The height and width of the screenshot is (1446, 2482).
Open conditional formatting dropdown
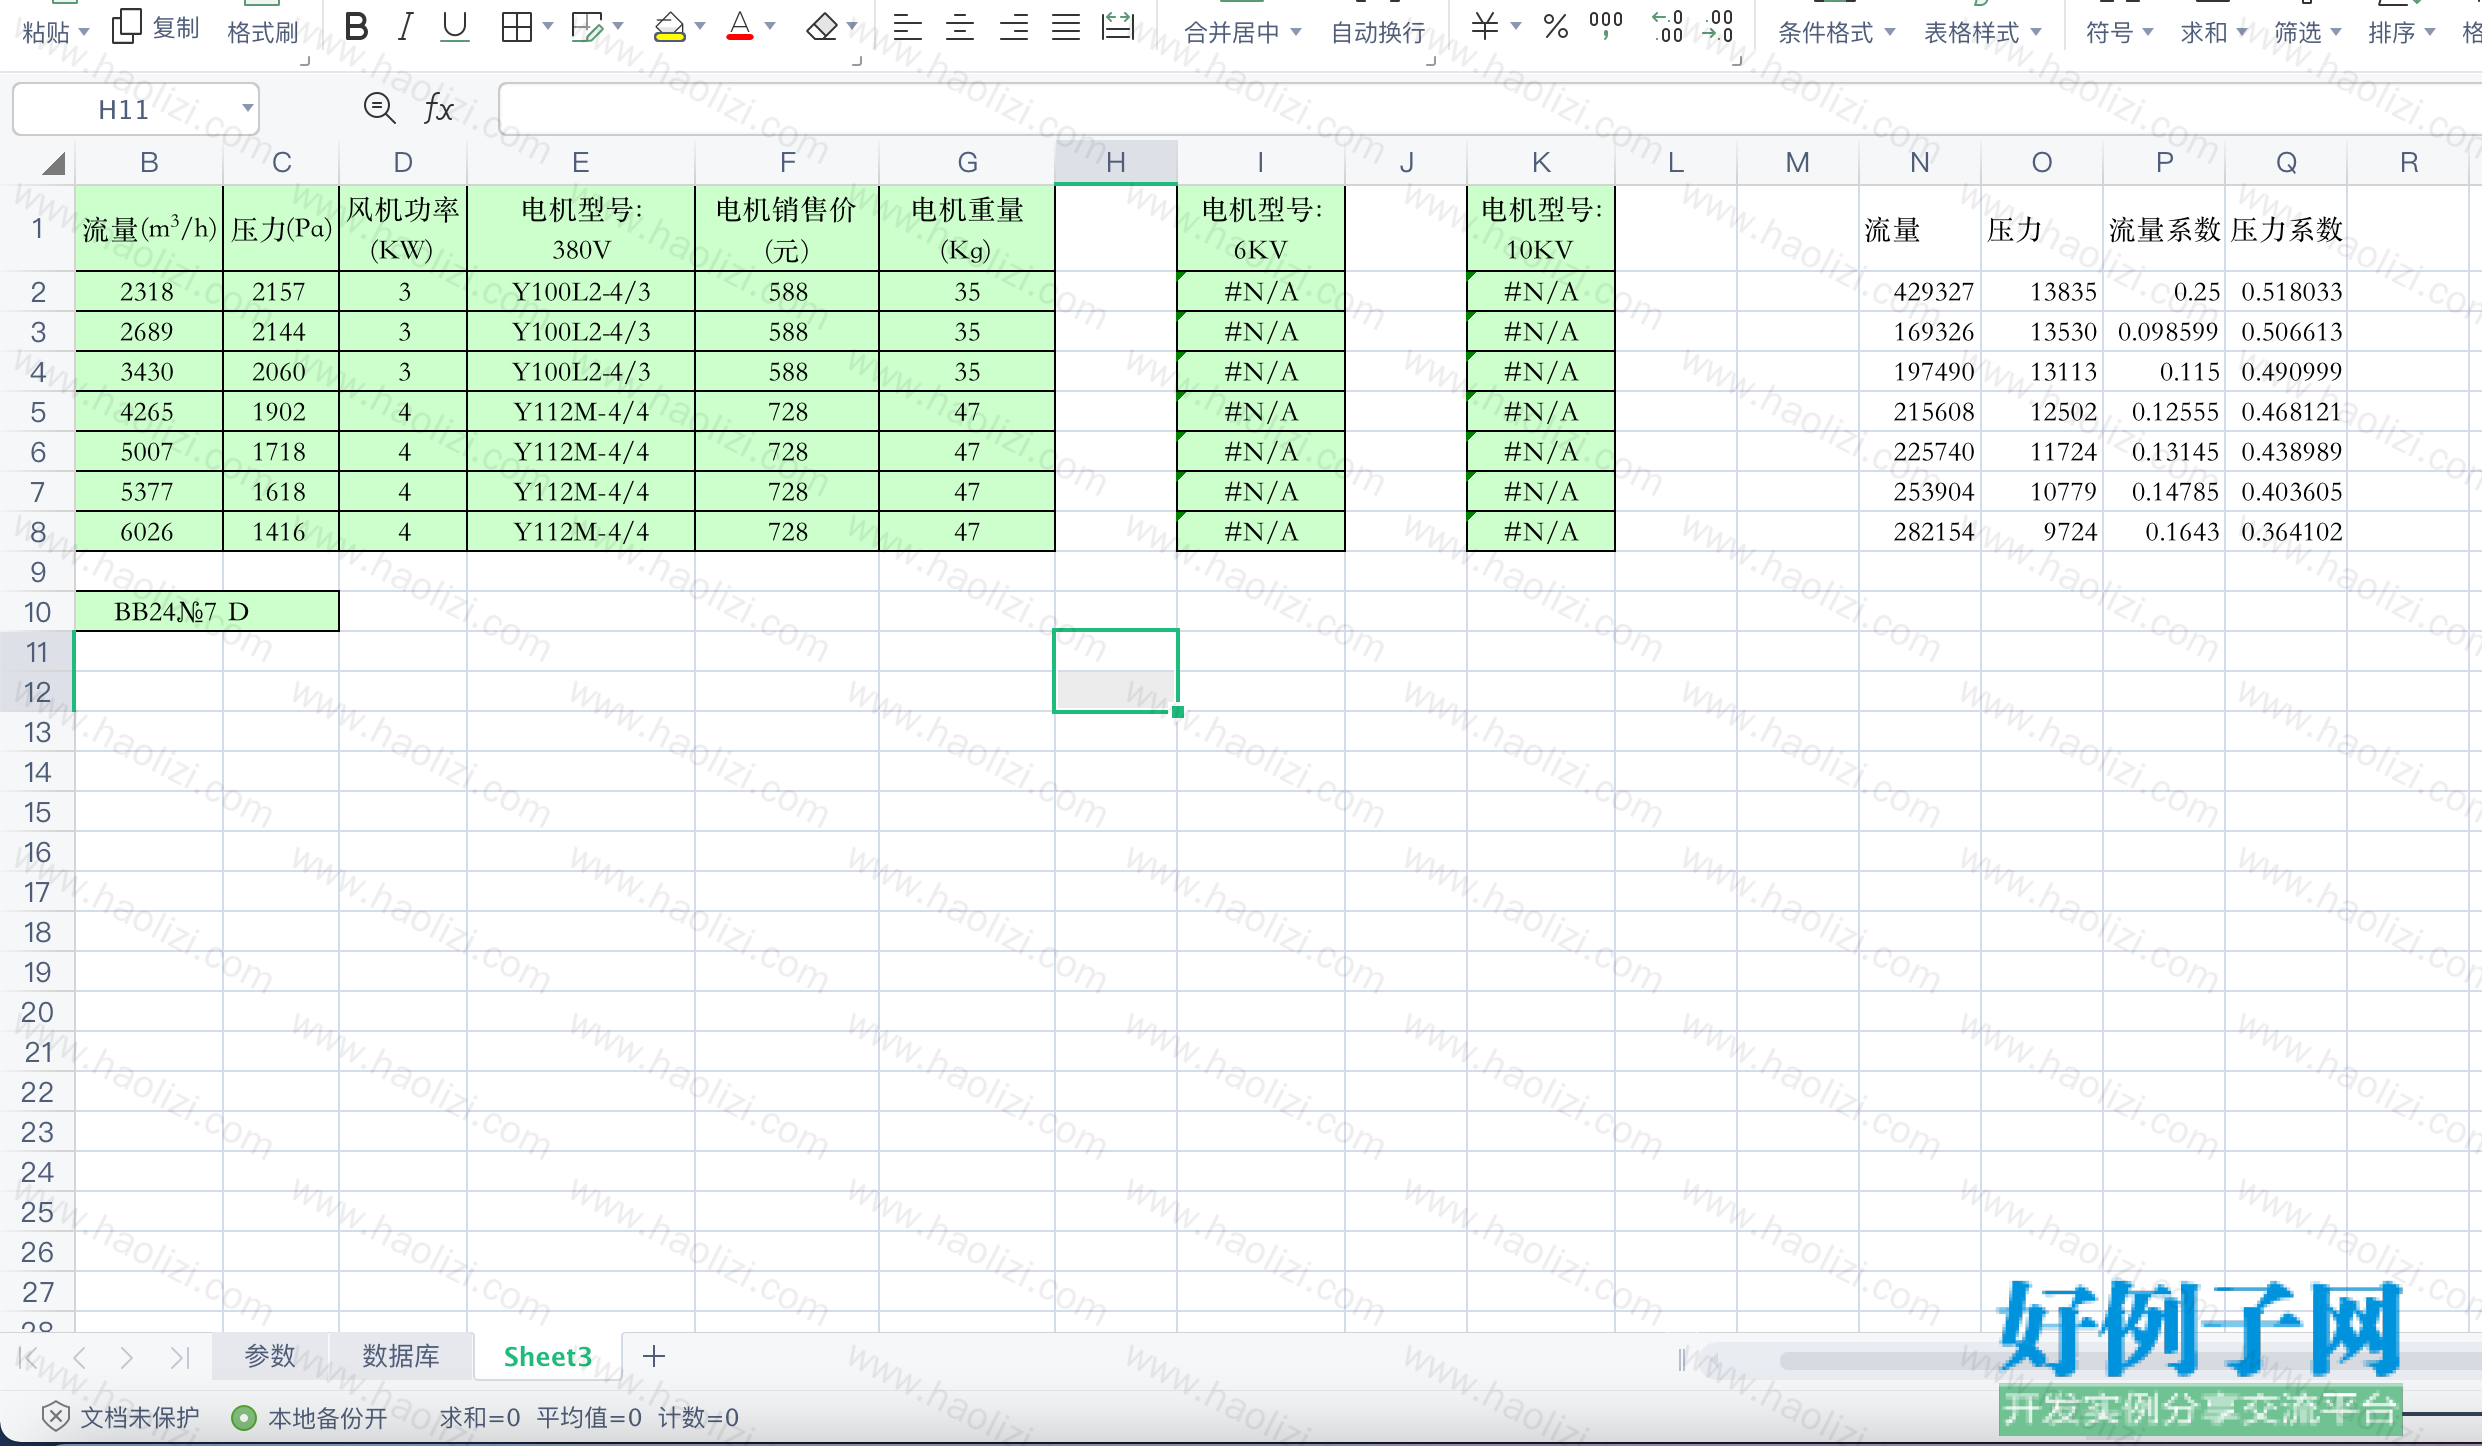(1890, 32)
